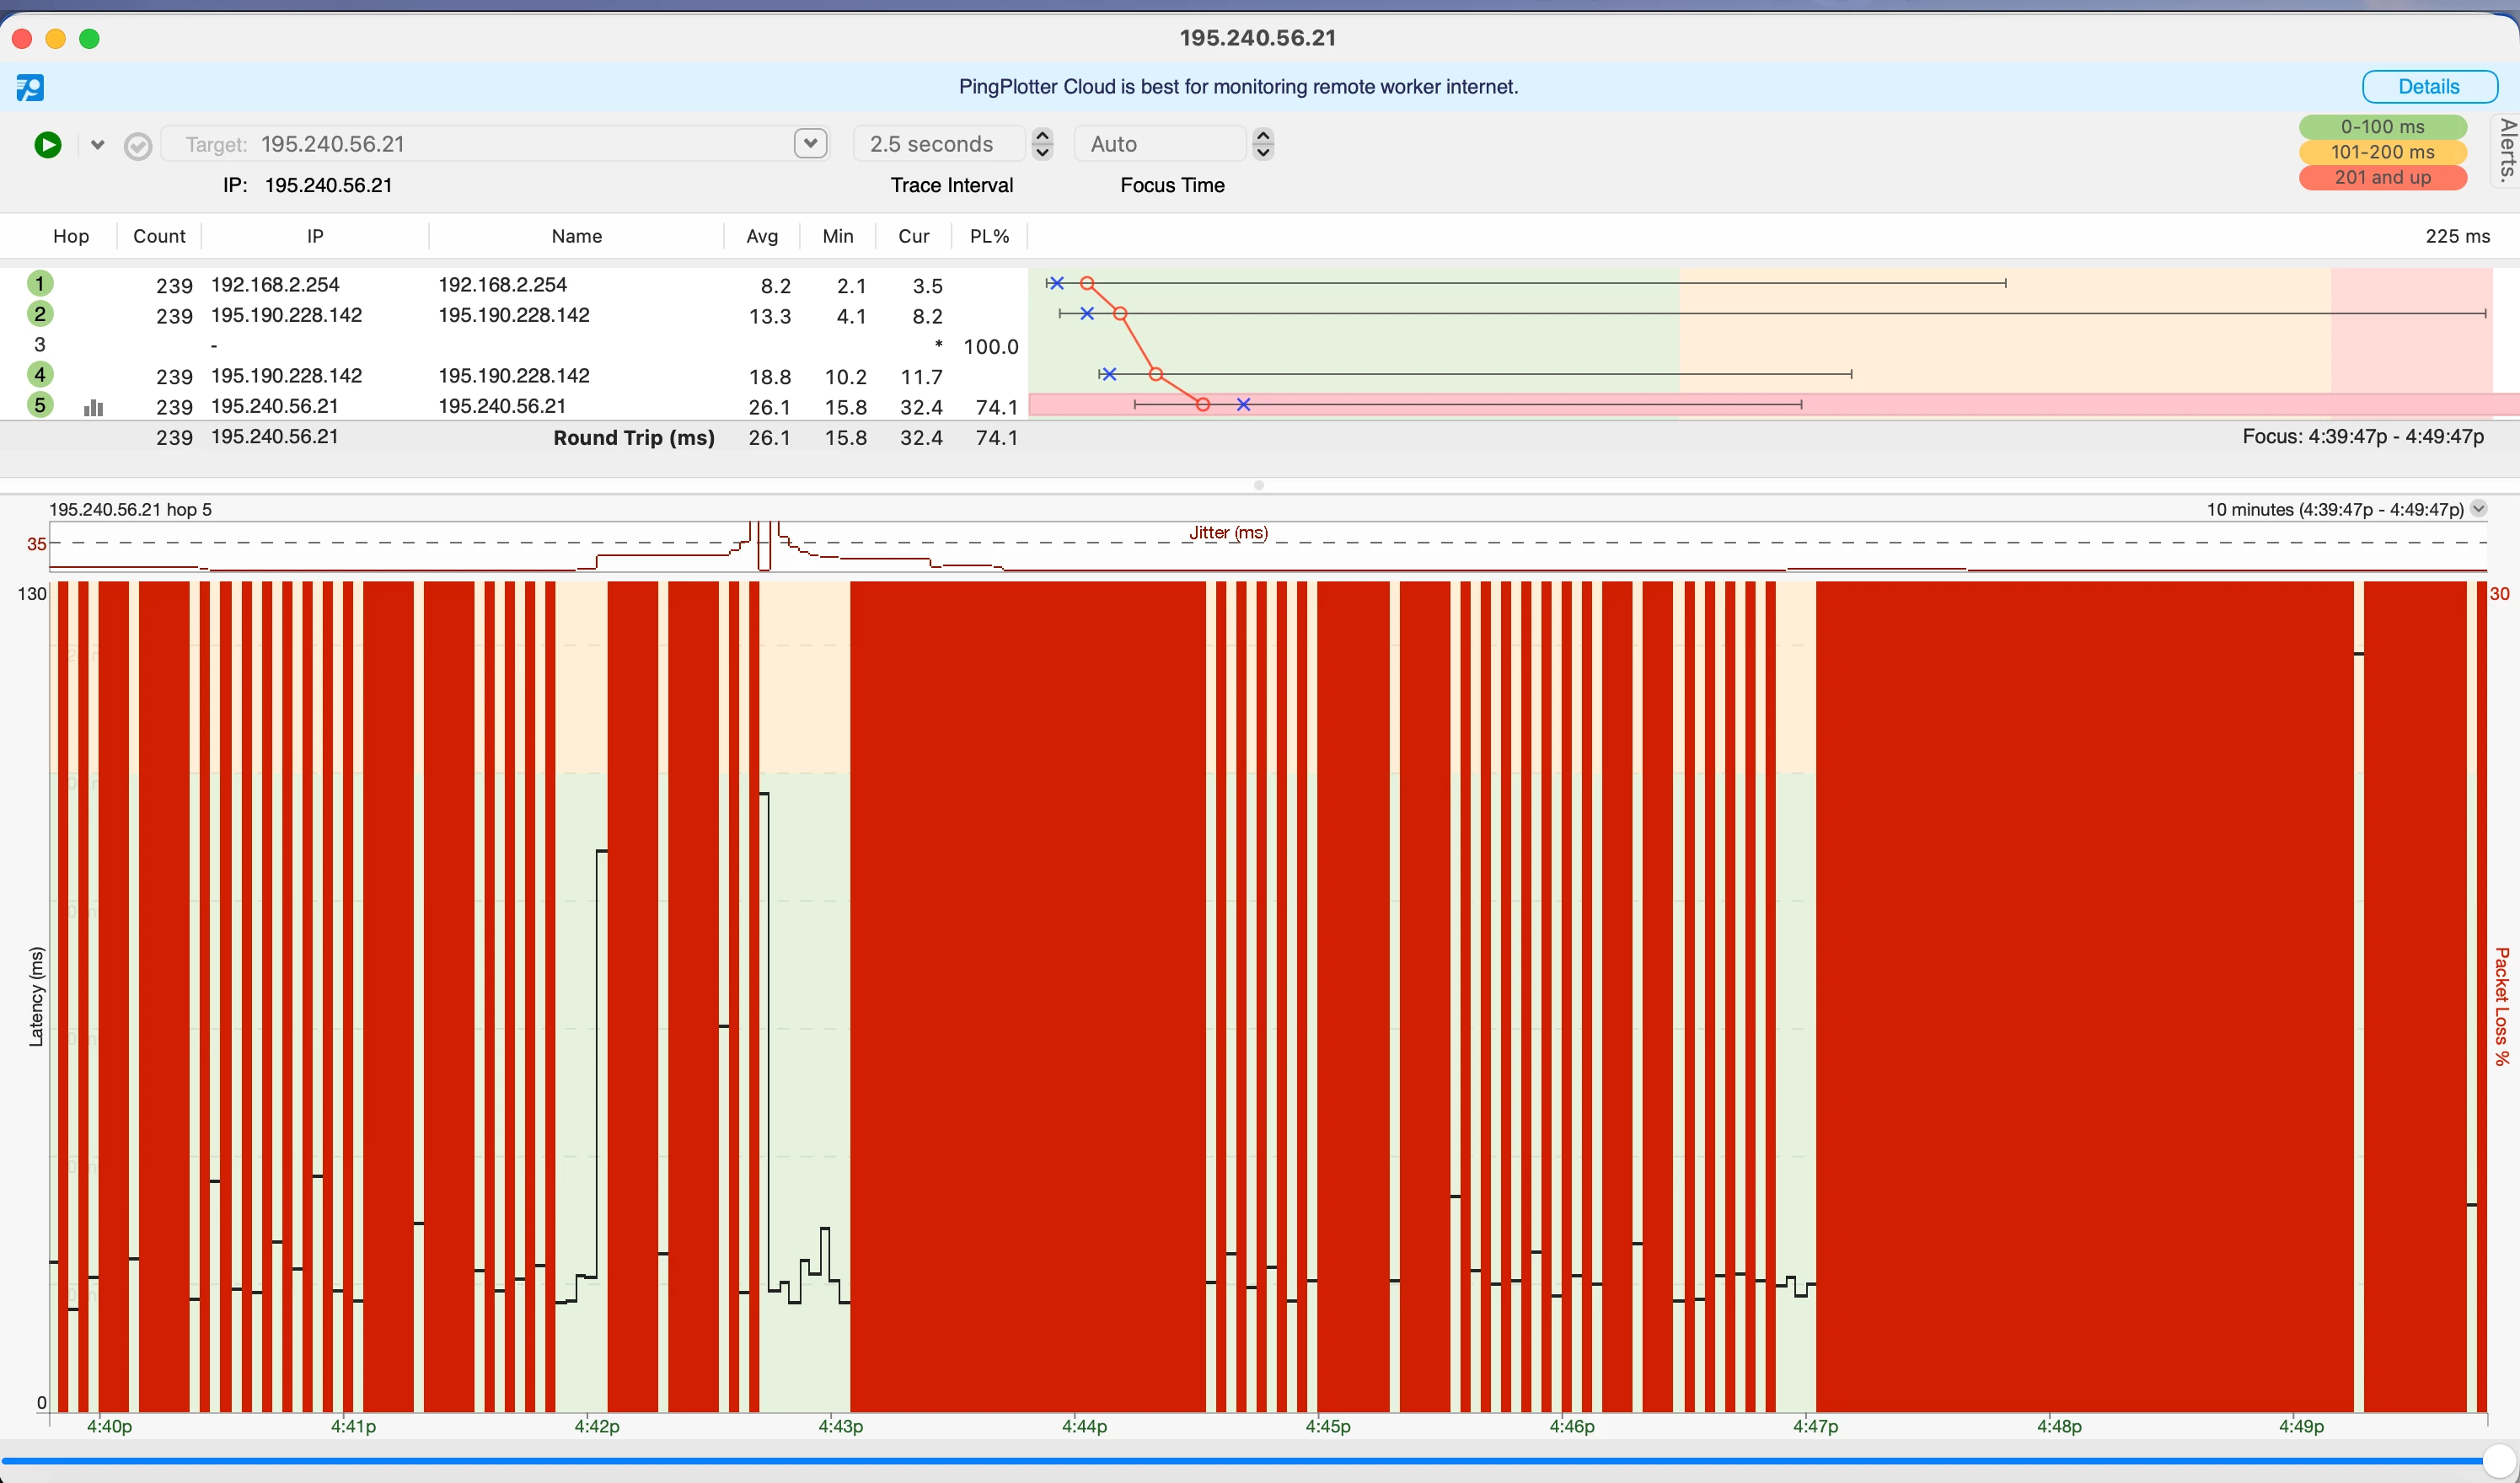Select the hop 2 green circle

click(x=40, y=314)
